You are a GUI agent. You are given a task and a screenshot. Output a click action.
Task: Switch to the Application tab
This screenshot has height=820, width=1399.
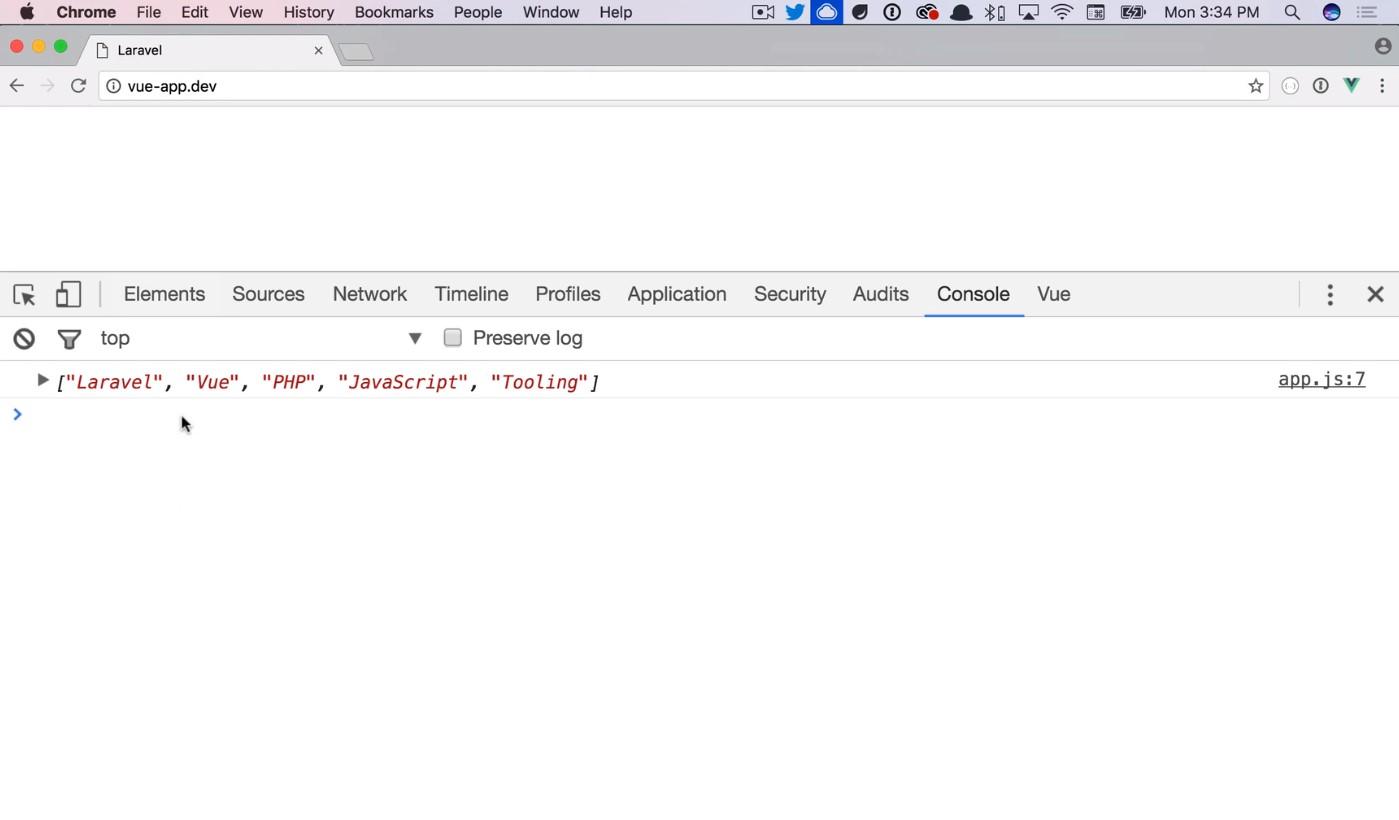[677, 294]
